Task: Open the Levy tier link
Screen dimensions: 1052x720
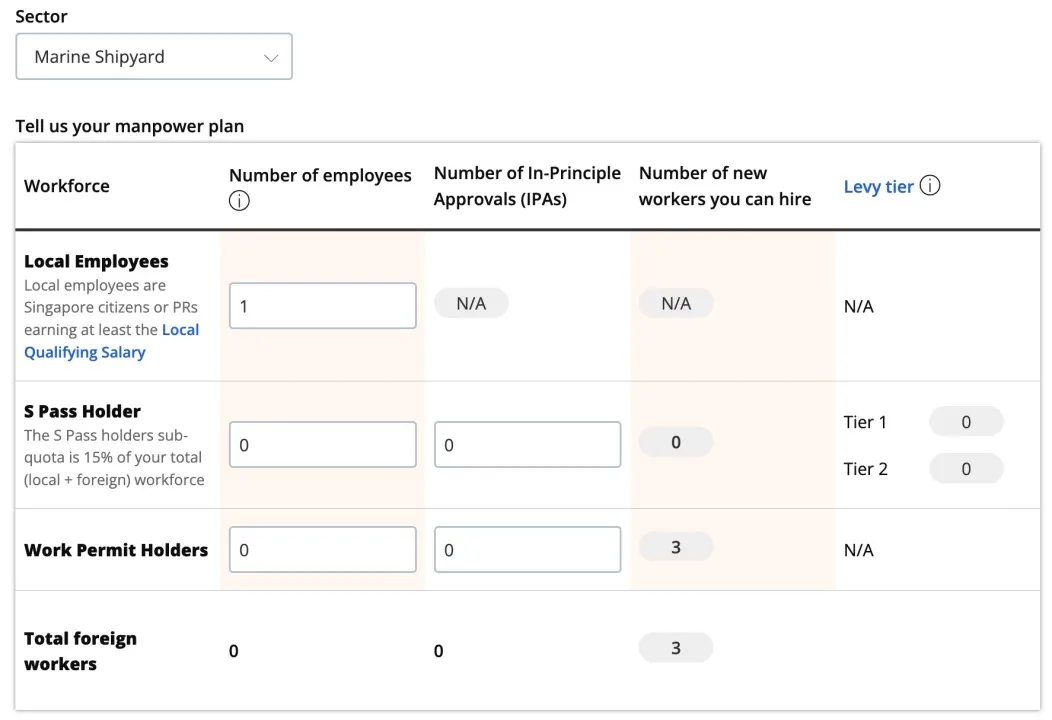Action: pyautogui.click(x=877, y=187)
